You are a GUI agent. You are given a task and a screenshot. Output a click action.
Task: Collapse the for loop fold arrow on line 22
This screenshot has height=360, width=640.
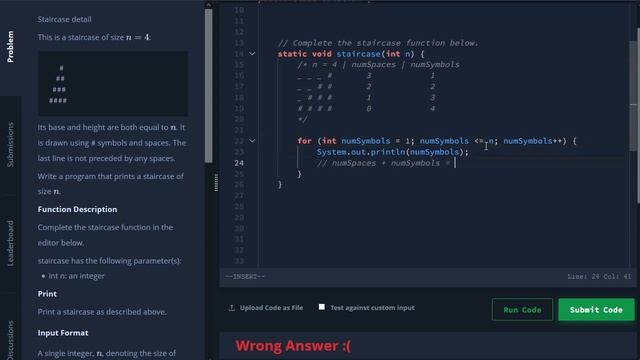click(x=252, y=141)
